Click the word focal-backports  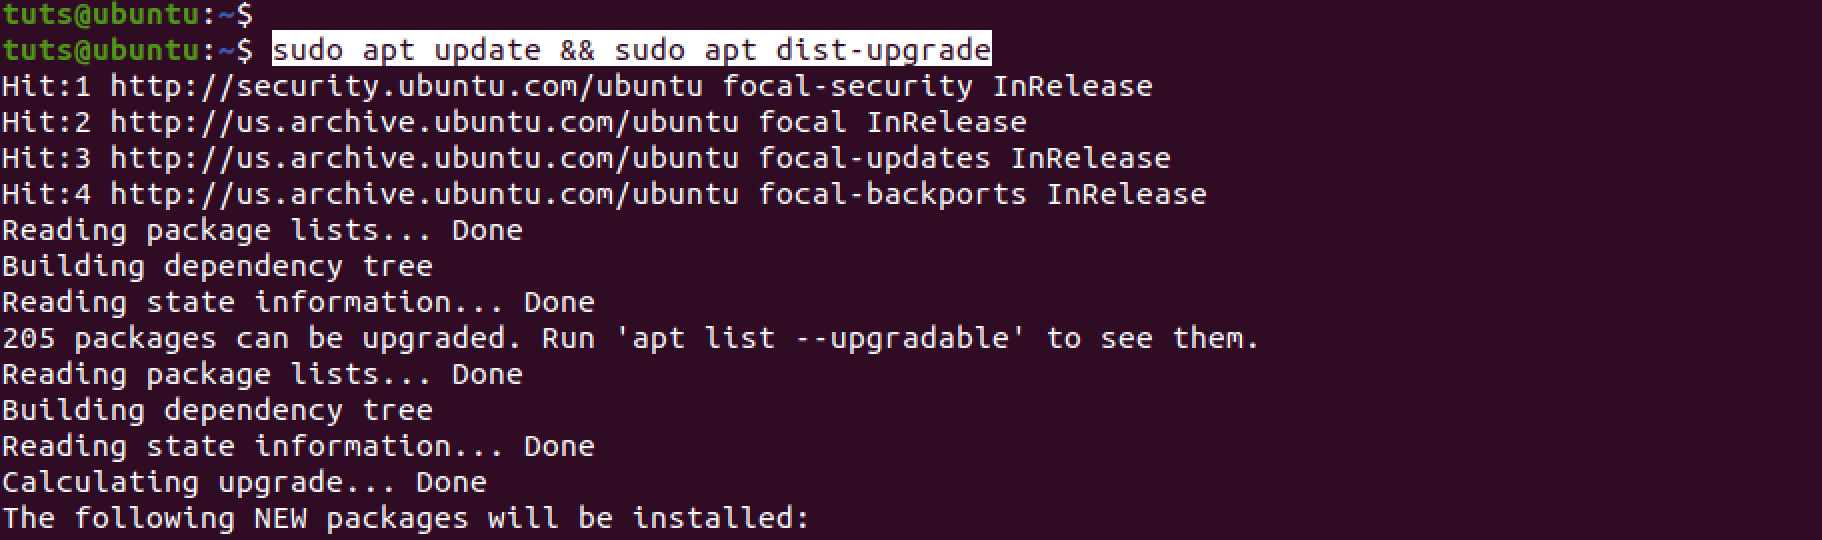point(892,194)
